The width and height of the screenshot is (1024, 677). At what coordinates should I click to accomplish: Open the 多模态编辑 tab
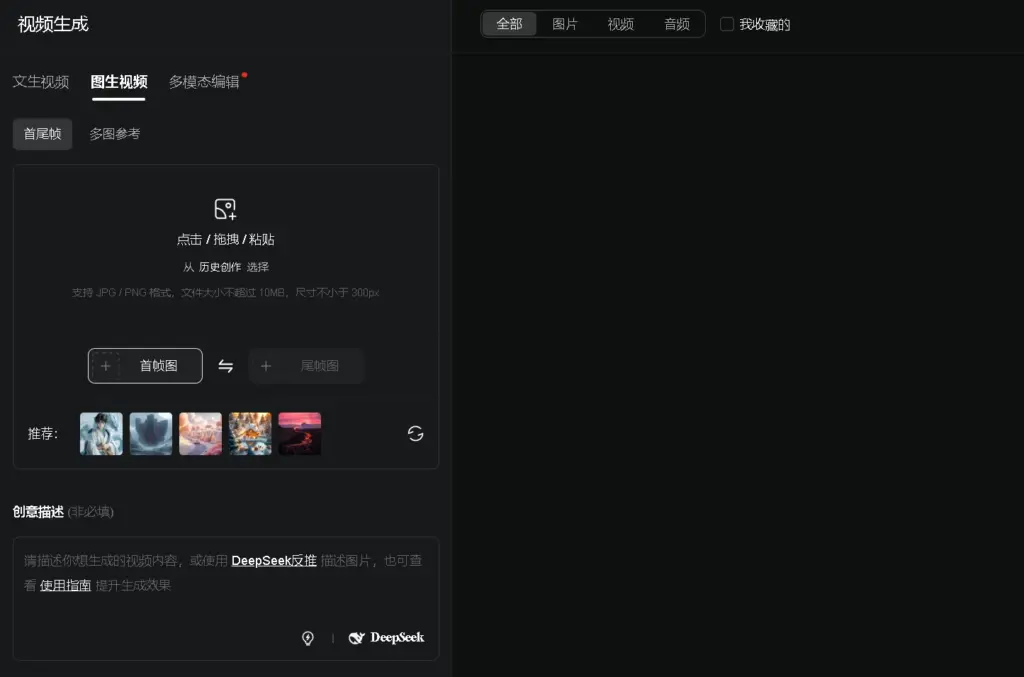coord(204,82)
